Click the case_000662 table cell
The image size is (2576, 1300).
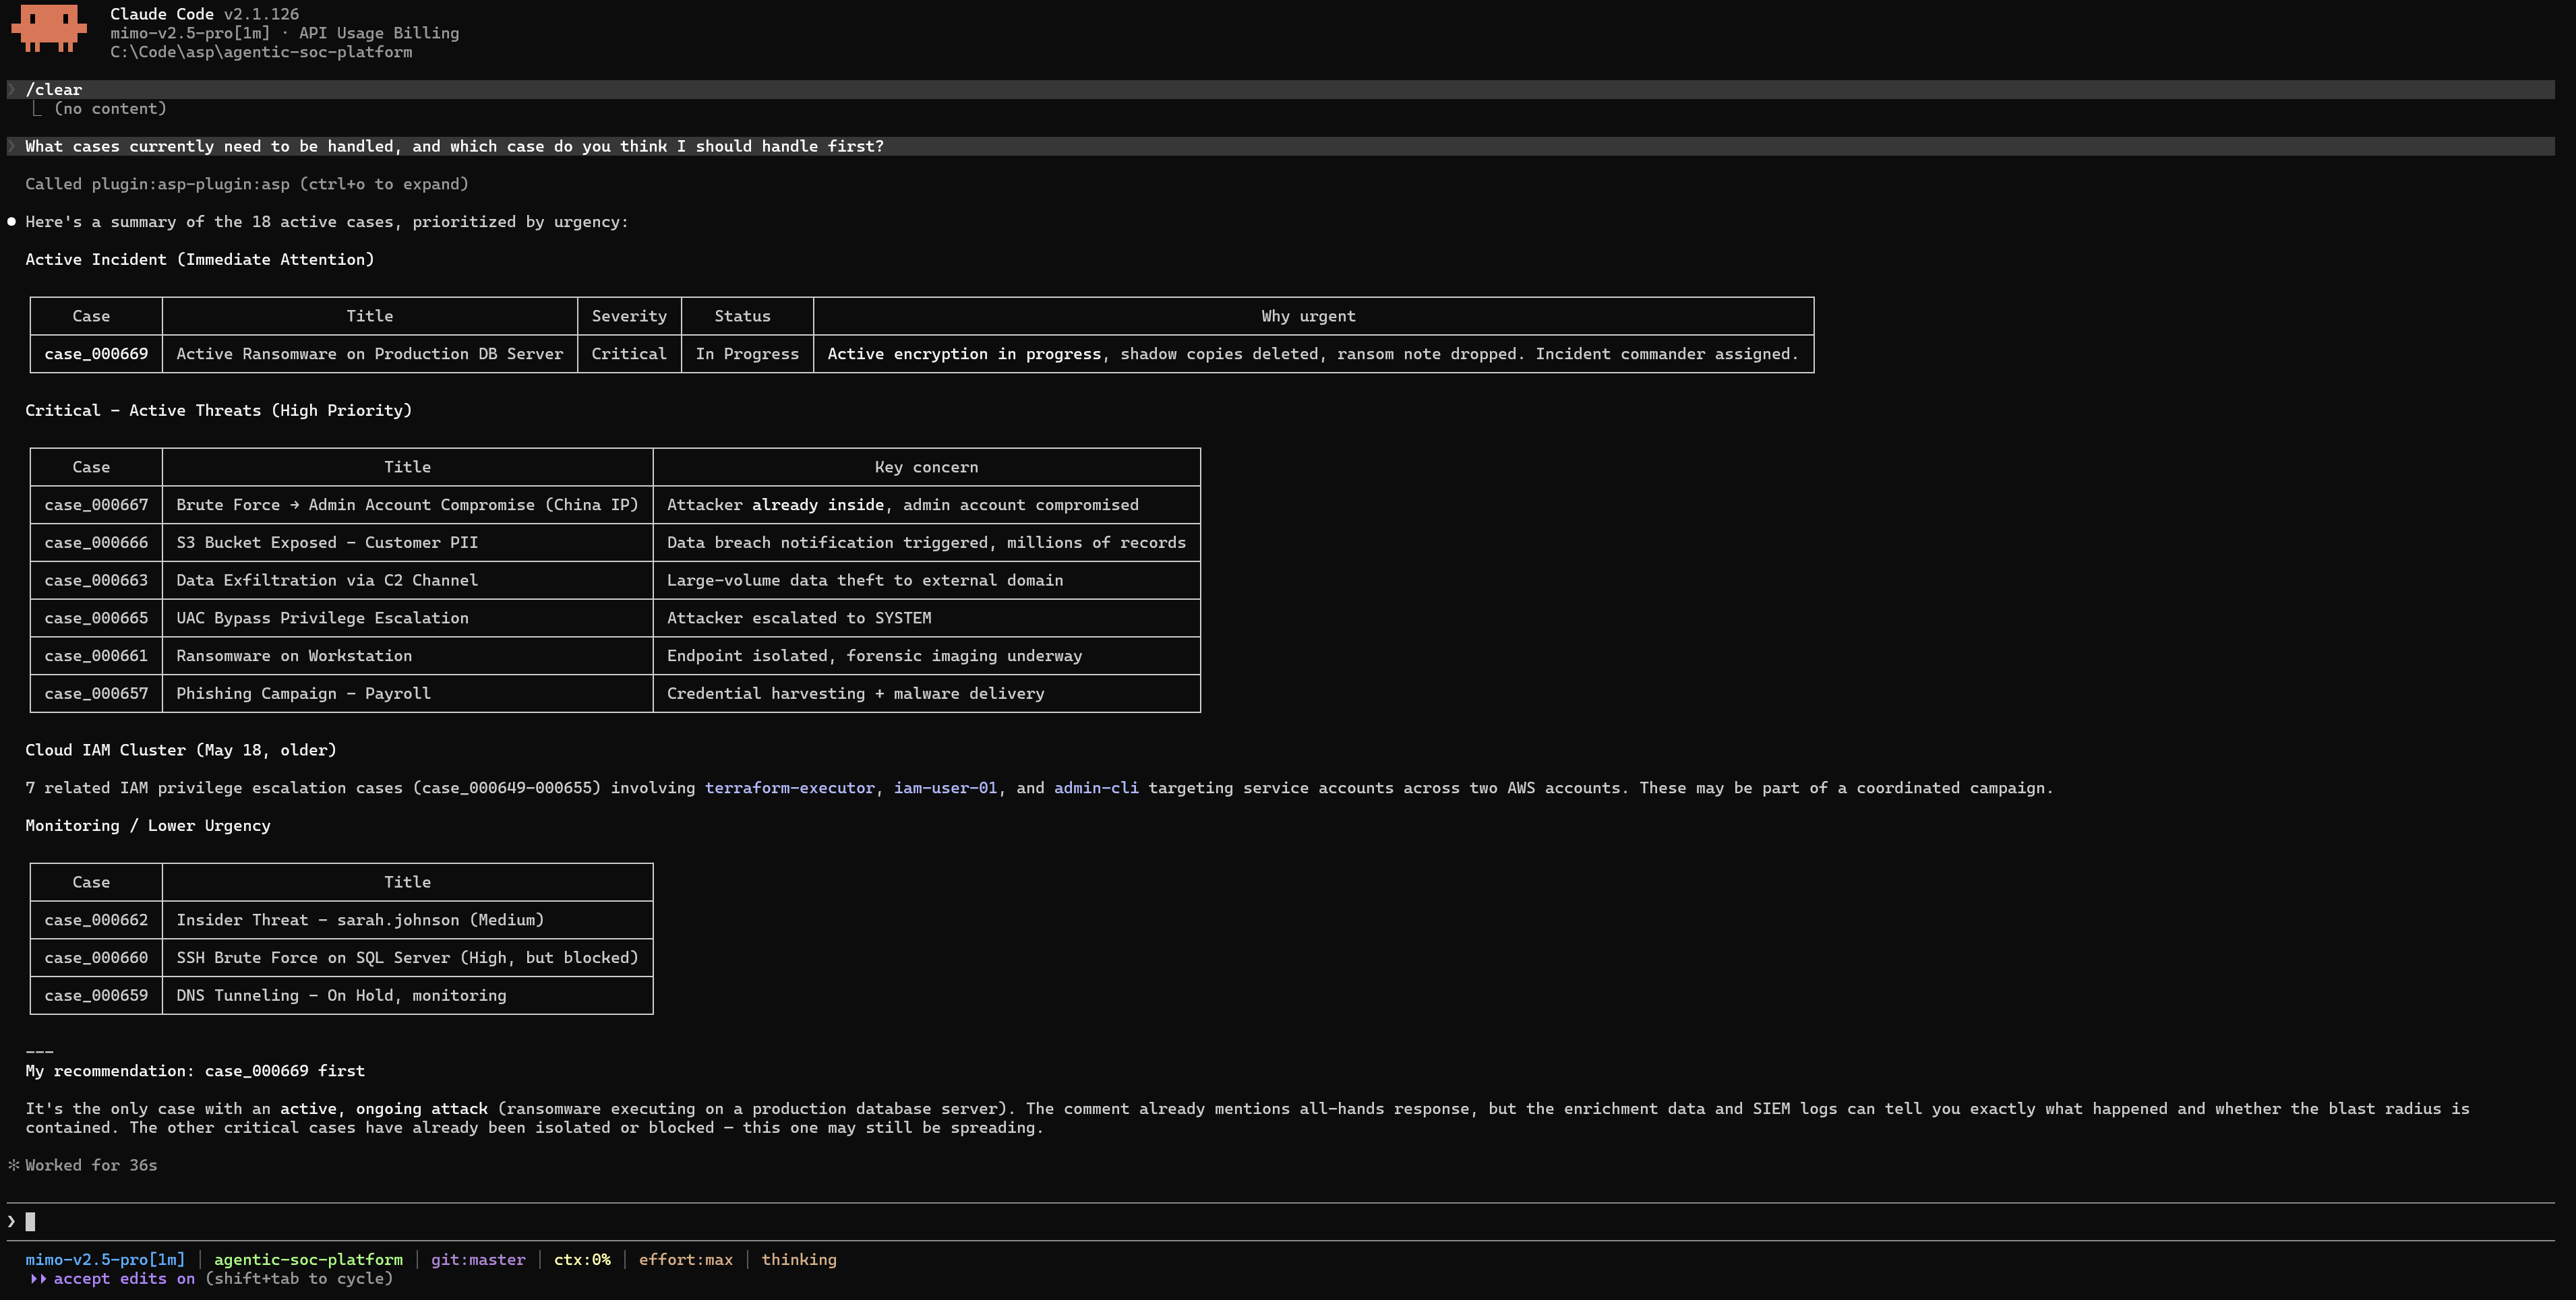(96, 920)
